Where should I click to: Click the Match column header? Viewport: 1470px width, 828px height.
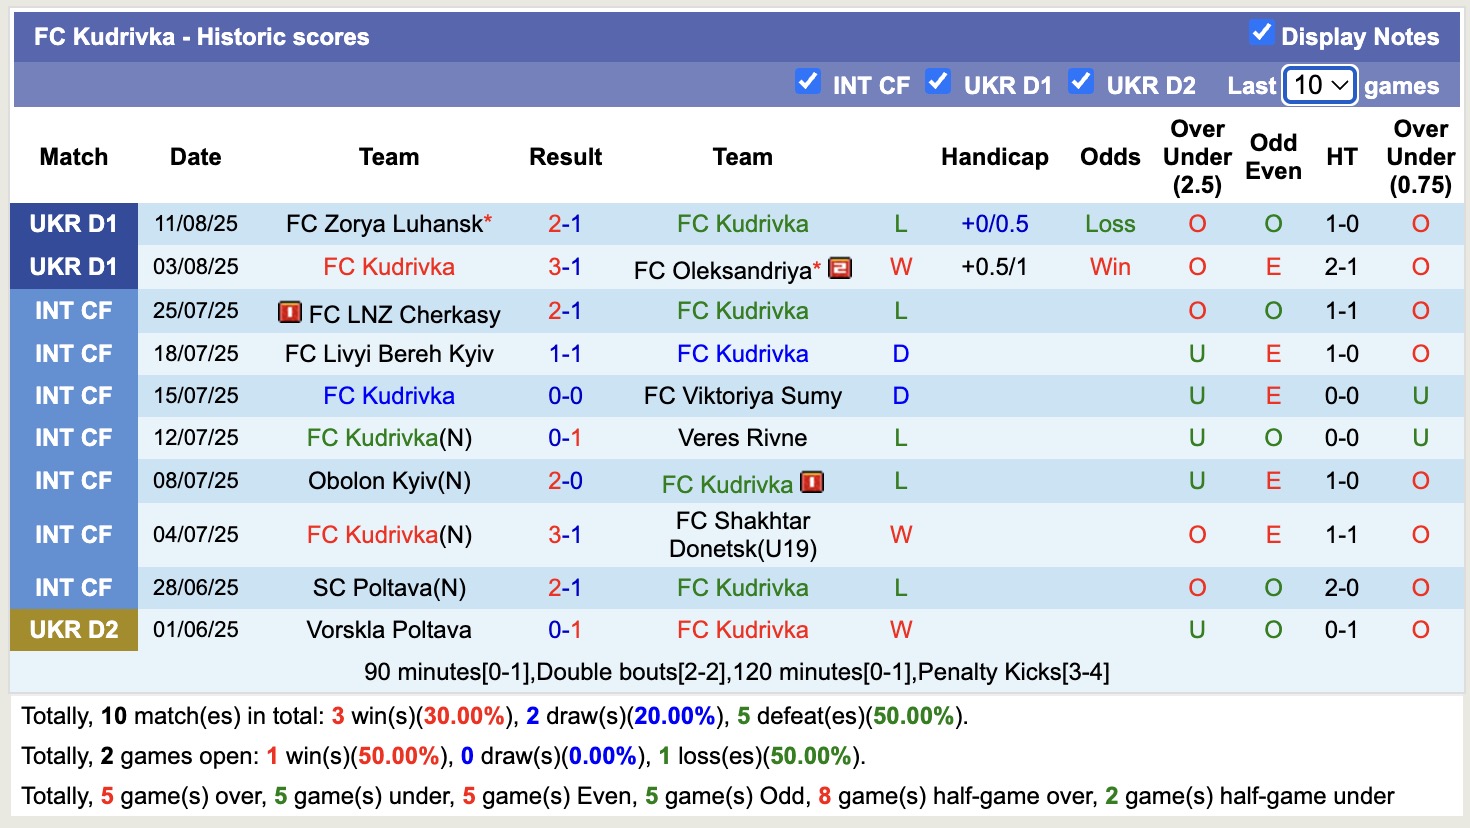(73, 157)
